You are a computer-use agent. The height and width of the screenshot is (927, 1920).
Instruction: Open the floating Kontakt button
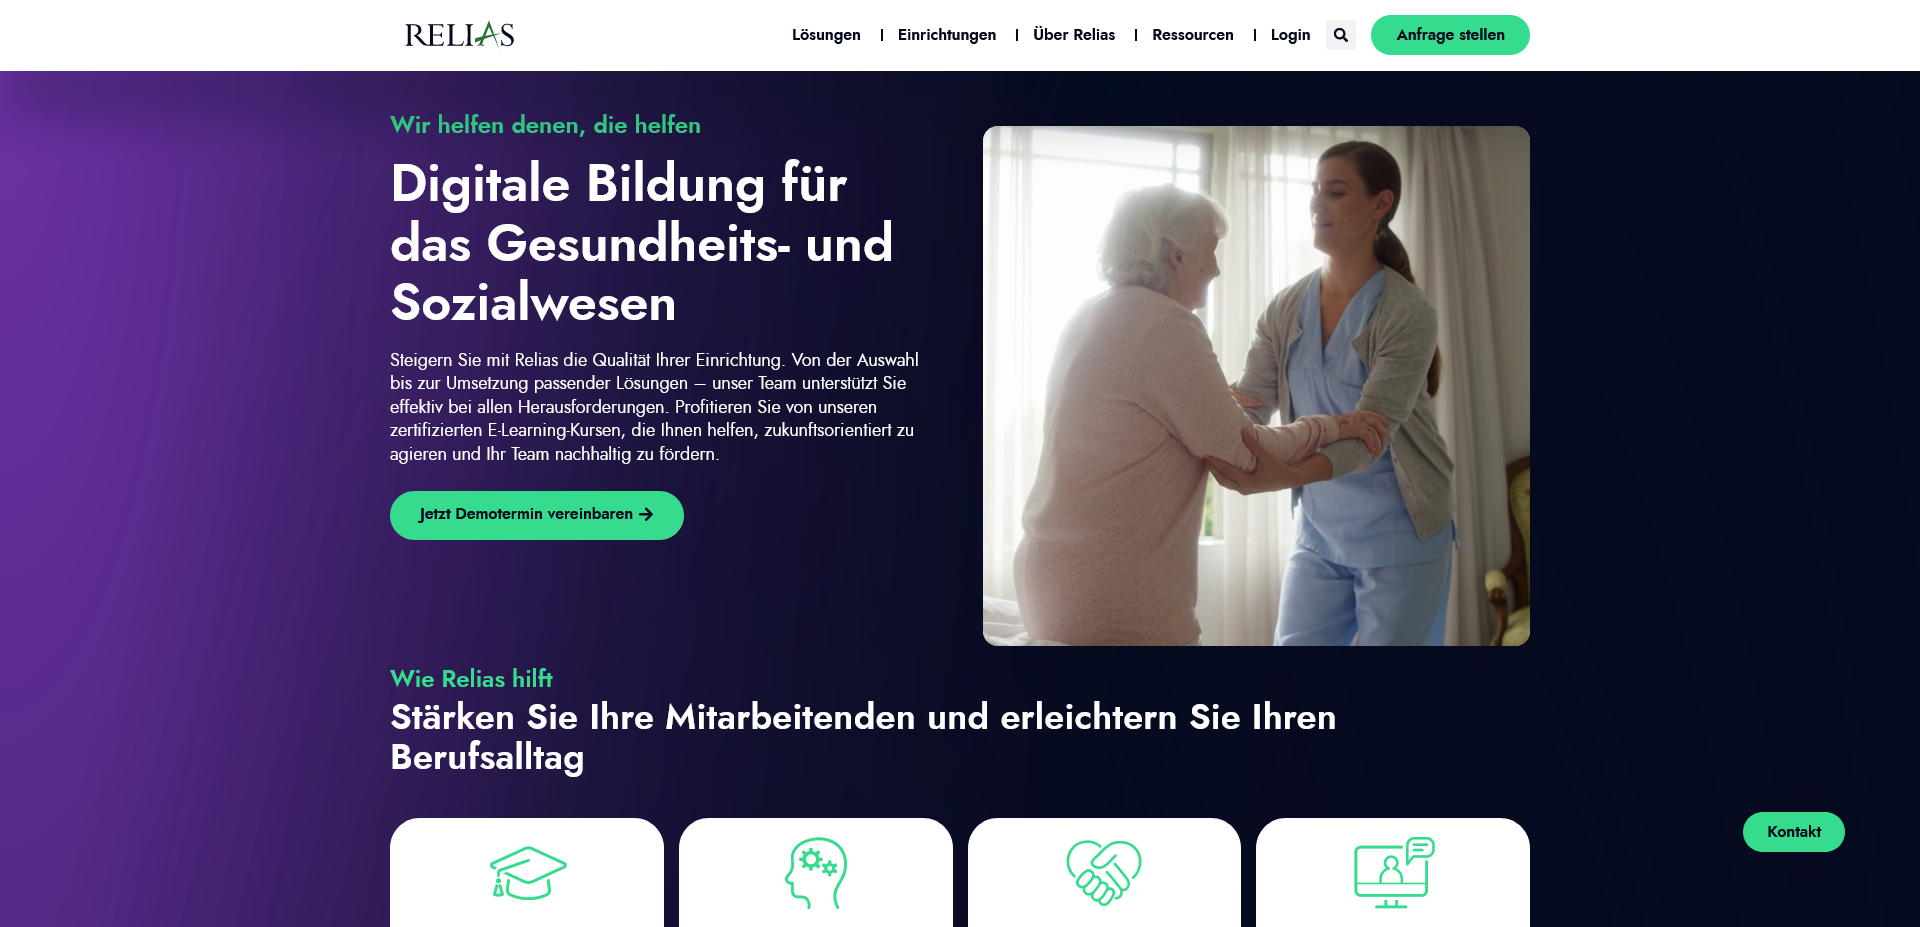1794,832
